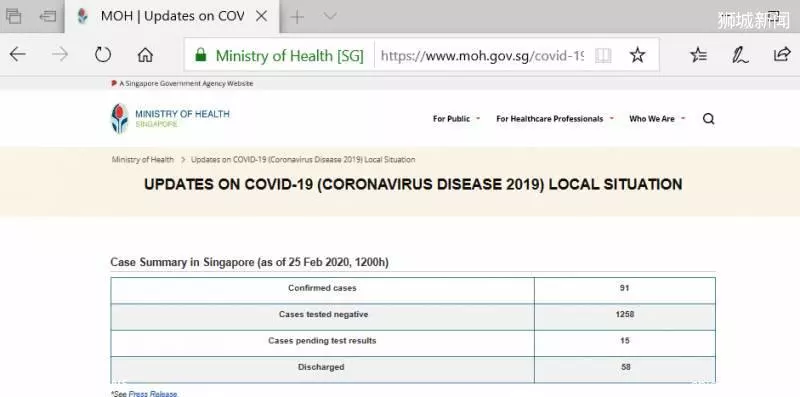Click the browser Forward arrow
800x397 pixels.
[60, 54]
